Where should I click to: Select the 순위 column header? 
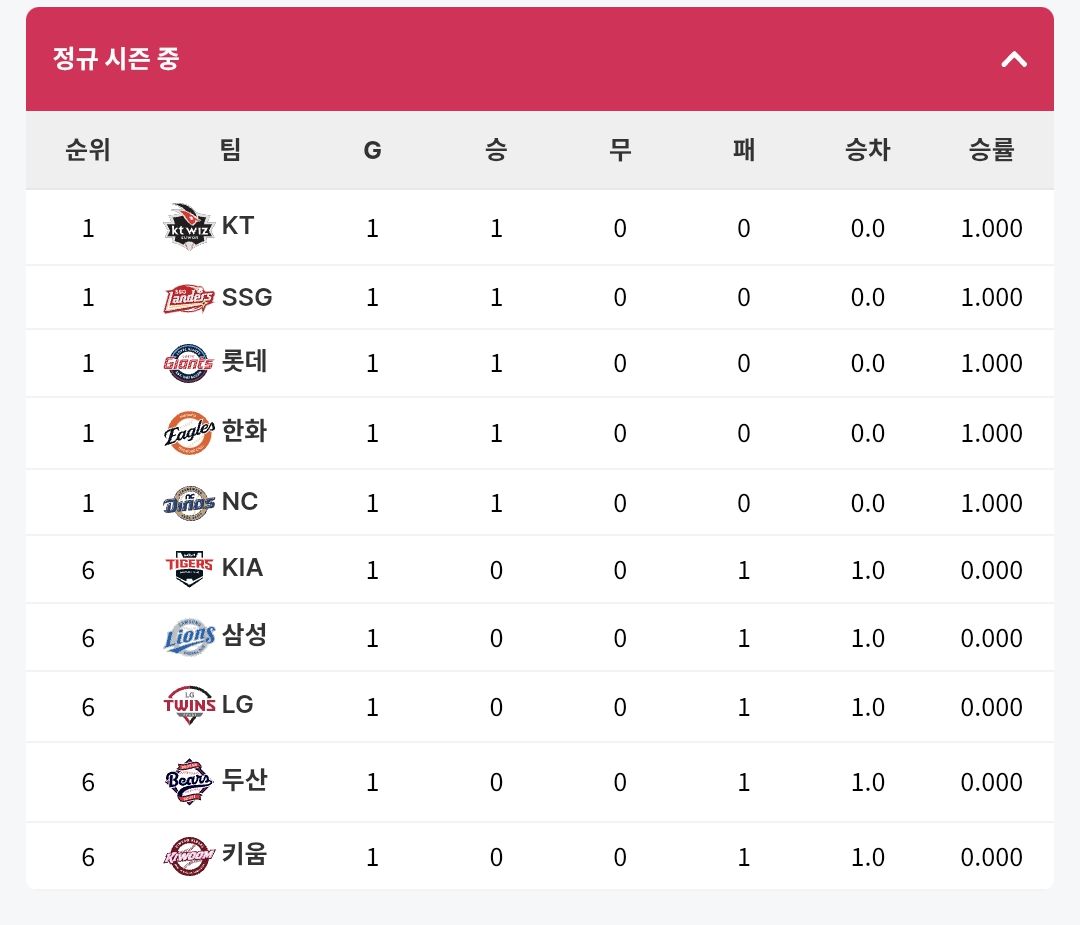click(x=88, y=150)
